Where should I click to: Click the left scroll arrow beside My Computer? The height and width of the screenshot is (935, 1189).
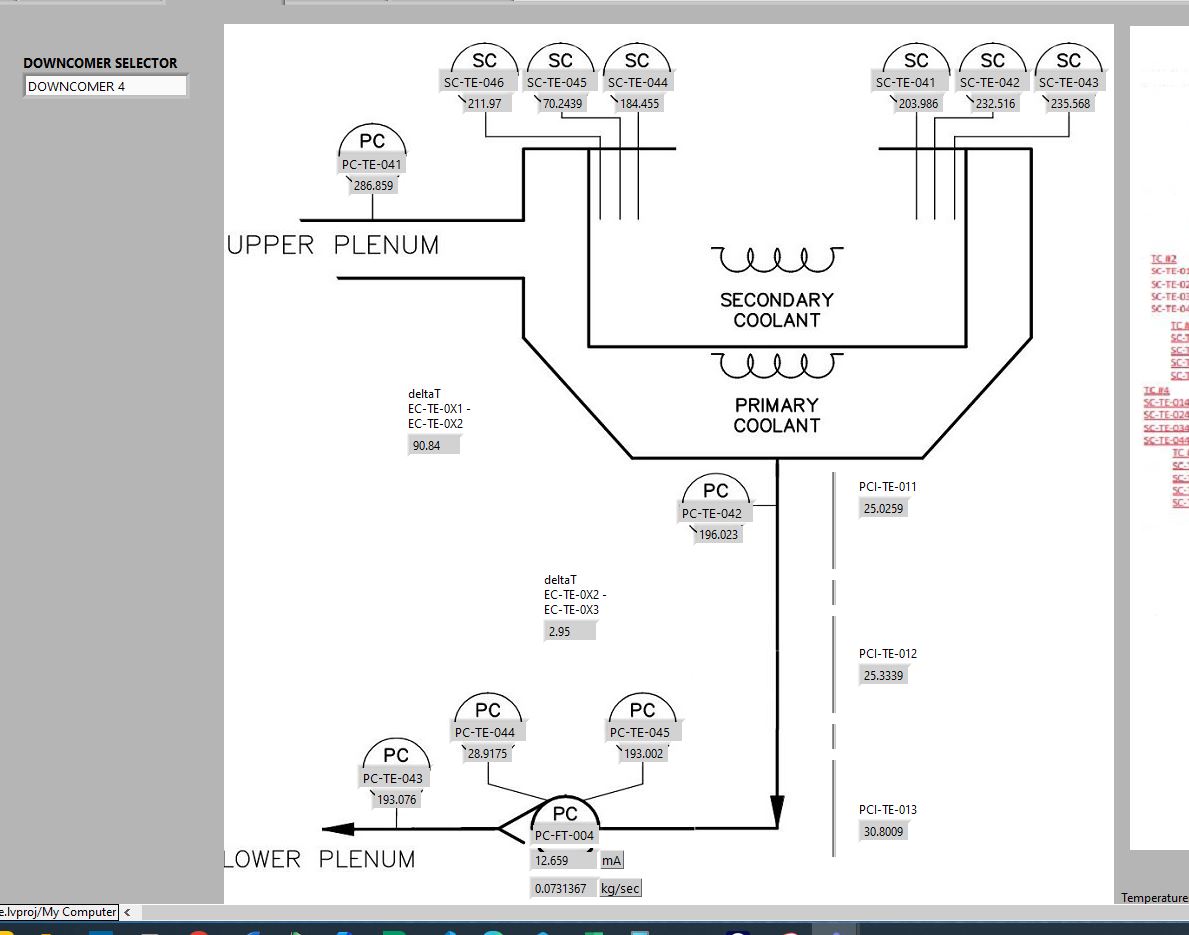pos(127,912)
